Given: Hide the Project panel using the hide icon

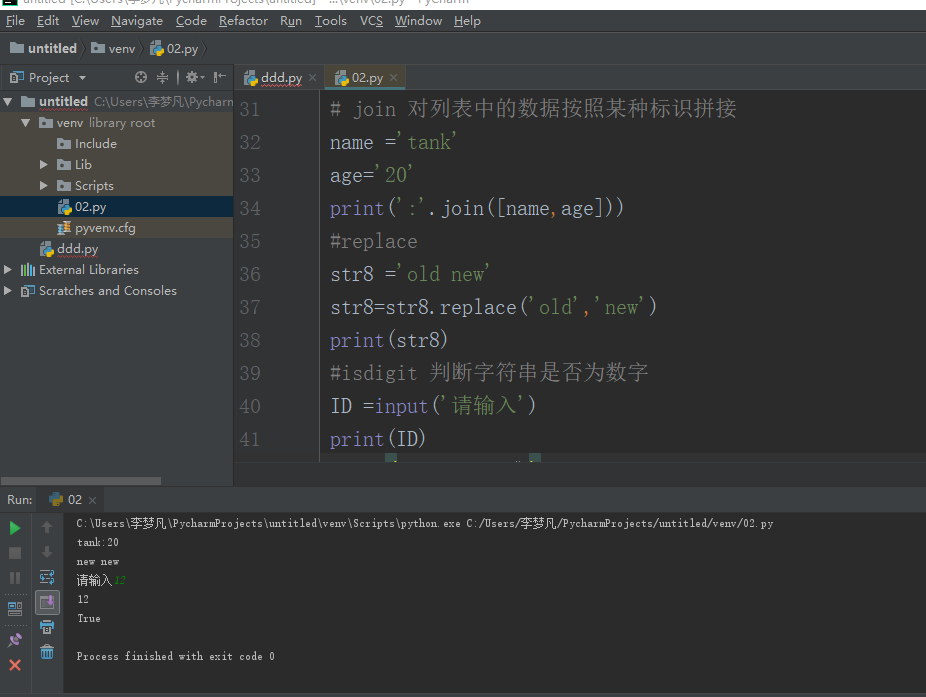Looking at the screenshot, I should [x=219, y=77].
